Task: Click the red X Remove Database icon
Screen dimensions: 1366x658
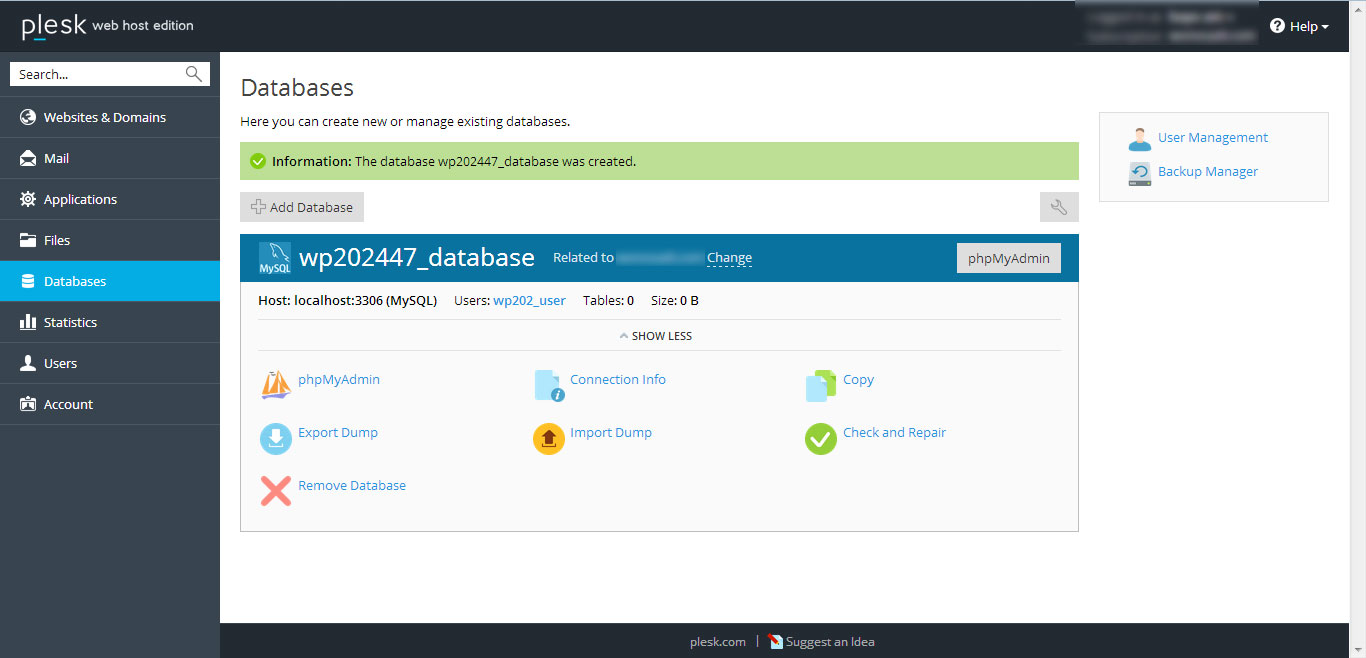Action: tap(276, 491)
